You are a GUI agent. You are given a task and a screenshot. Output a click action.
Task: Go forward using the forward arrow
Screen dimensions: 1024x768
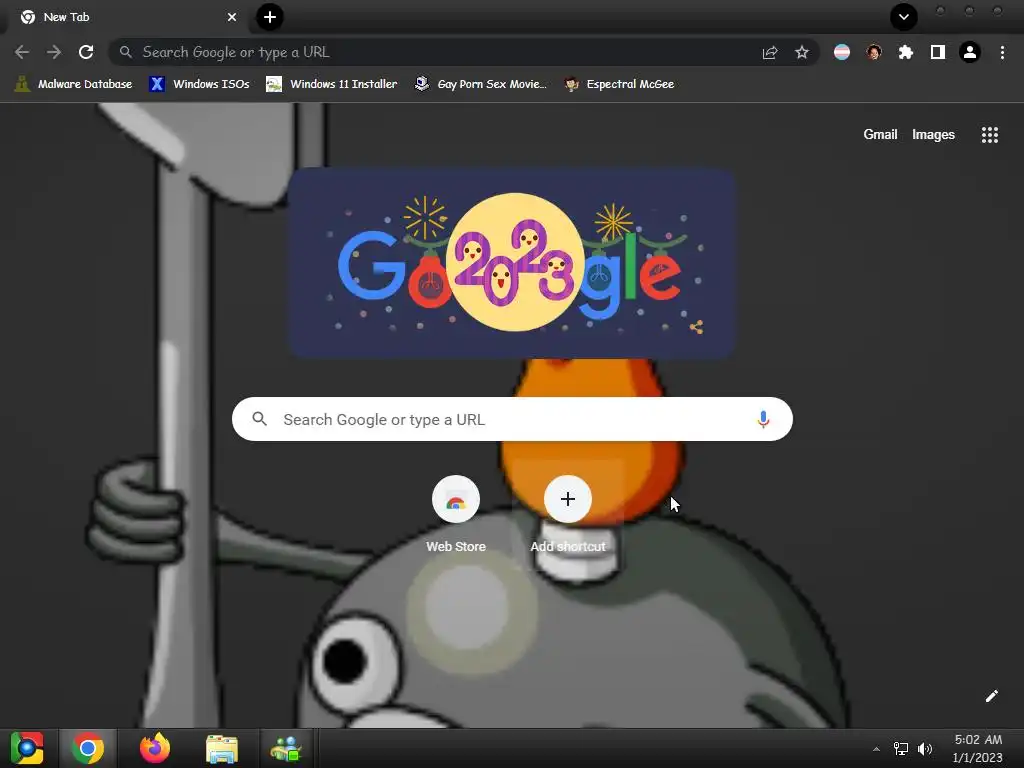pos(54,52)
